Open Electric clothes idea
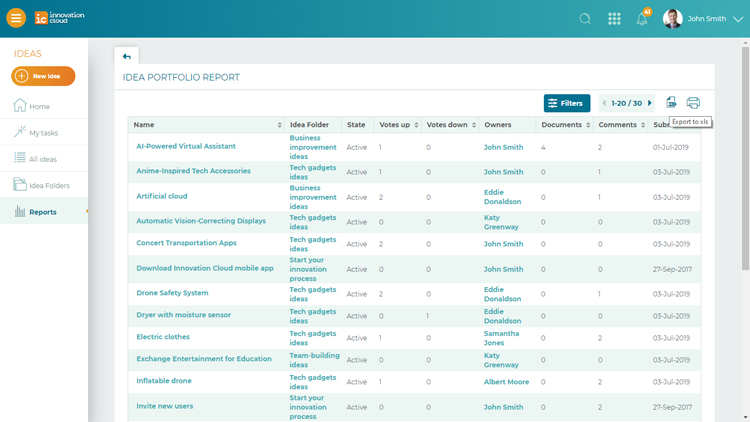This screenshot has height=422, width=750. [163, 337]
